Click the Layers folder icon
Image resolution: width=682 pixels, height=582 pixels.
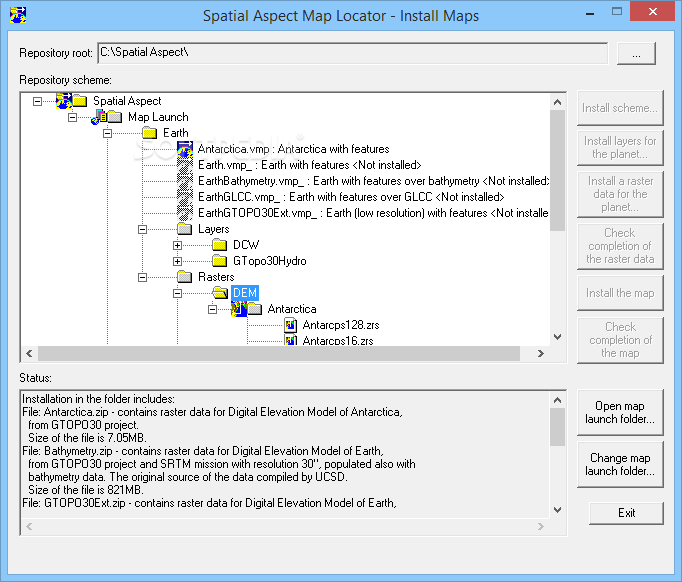[185, 229]
